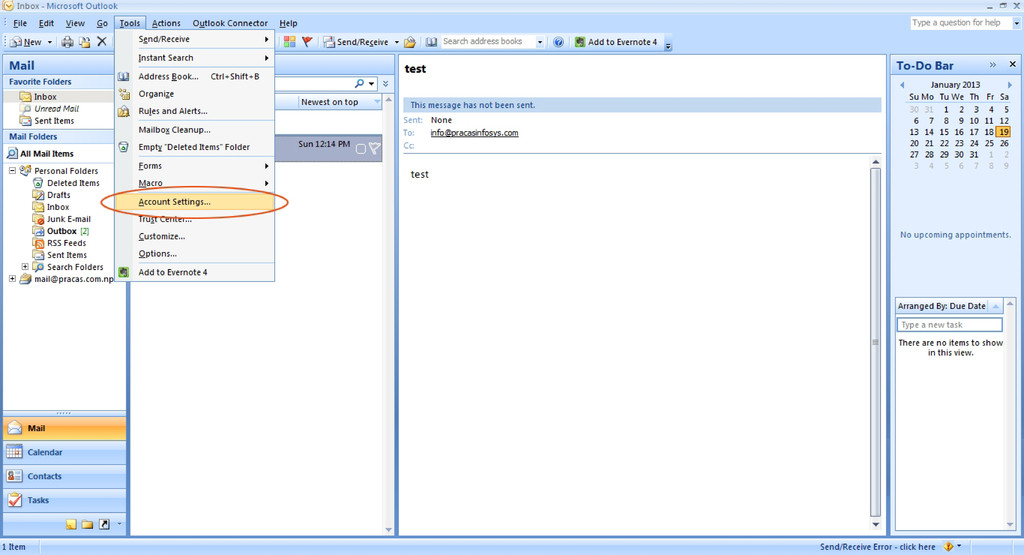Open the Outlook Connector menu
1024x555 pixels.
tap(230, 23)
